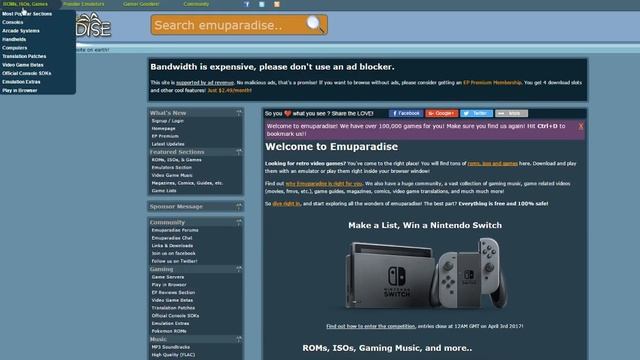Click the search magnifying glass icon
This screenshot has height=360, width=640.
coord(315,24)
